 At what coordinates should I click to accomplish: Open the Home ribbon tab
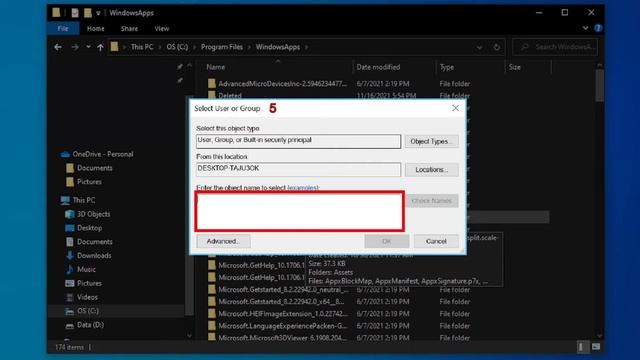coord(96,29)
